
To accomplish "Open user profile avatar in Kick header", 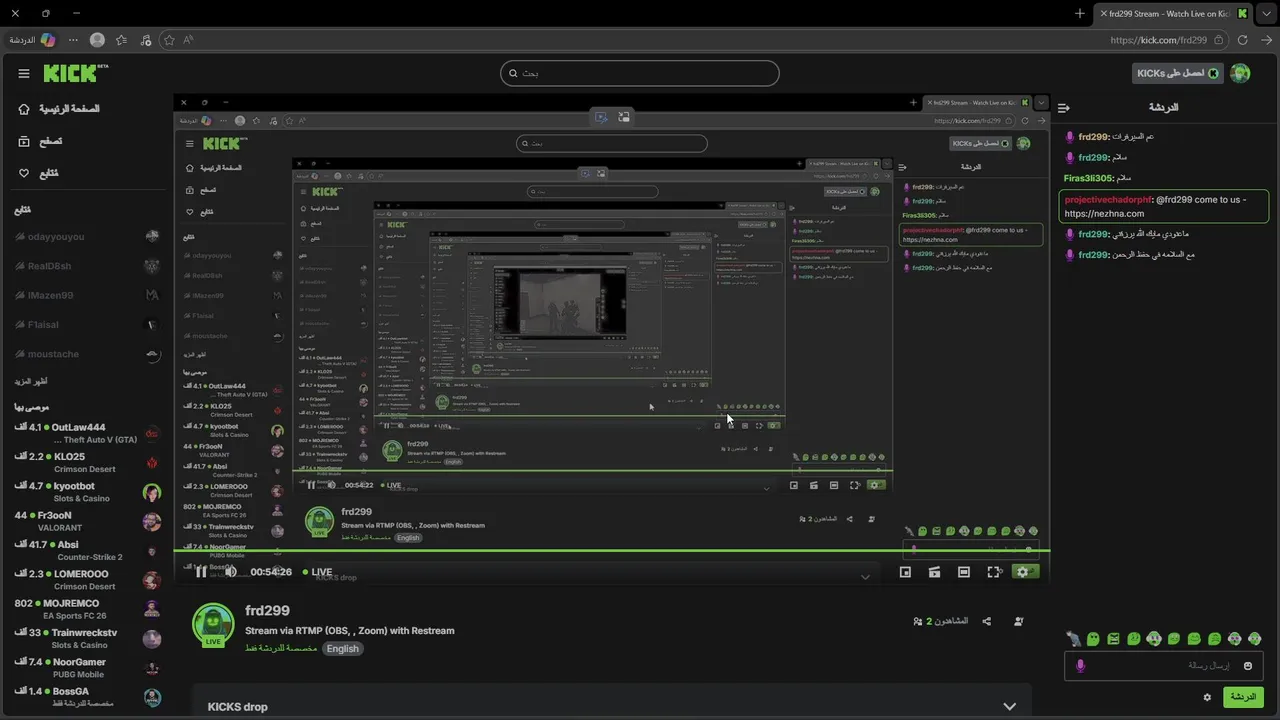I will pyautogui.click(x=1240, y=73).
